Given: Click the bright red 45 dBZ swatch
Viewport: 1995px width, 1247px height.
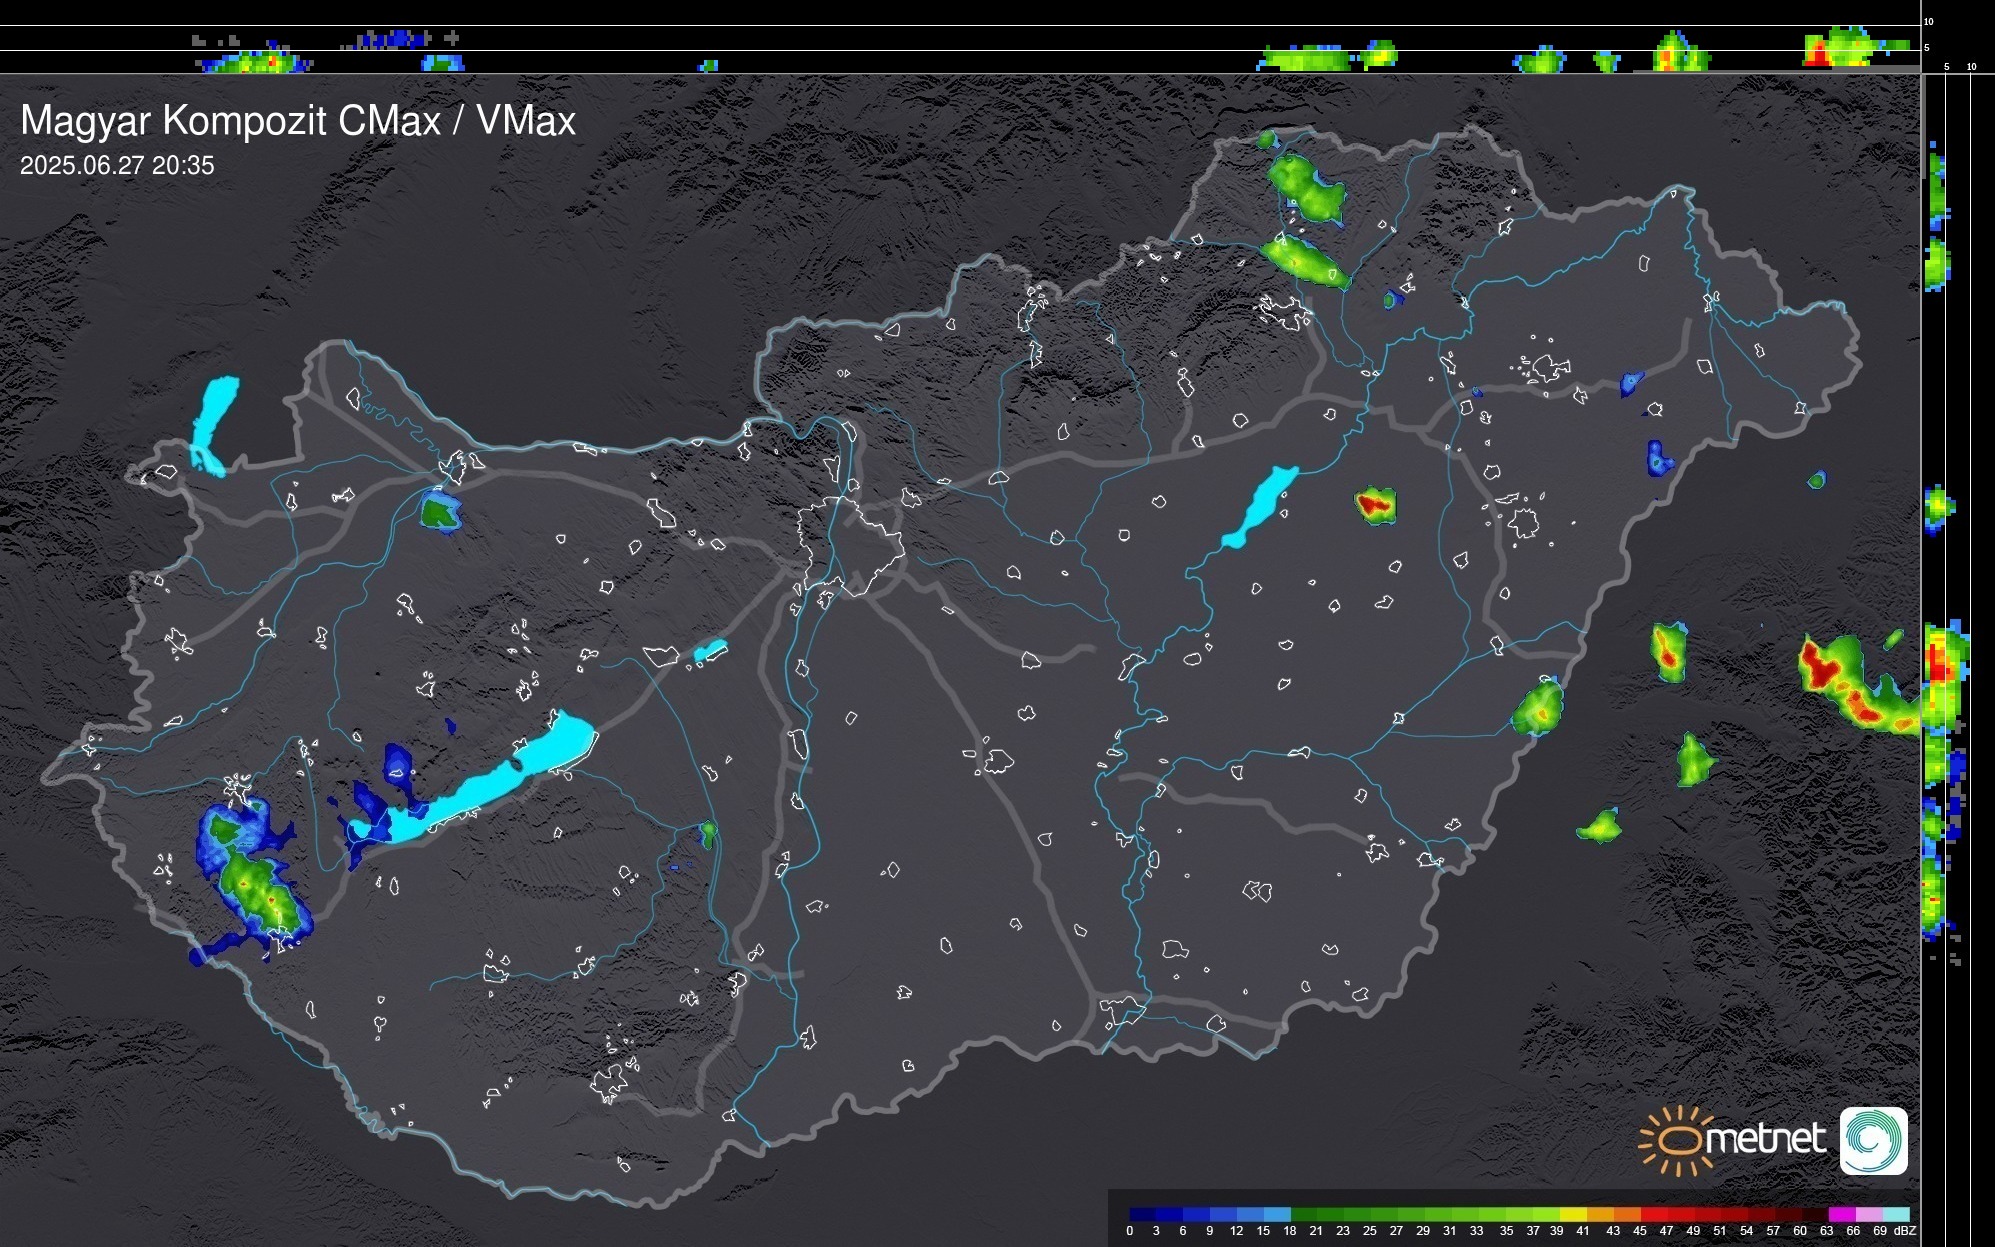Looking at the screenshot, I should [x=1654, y=1214].
